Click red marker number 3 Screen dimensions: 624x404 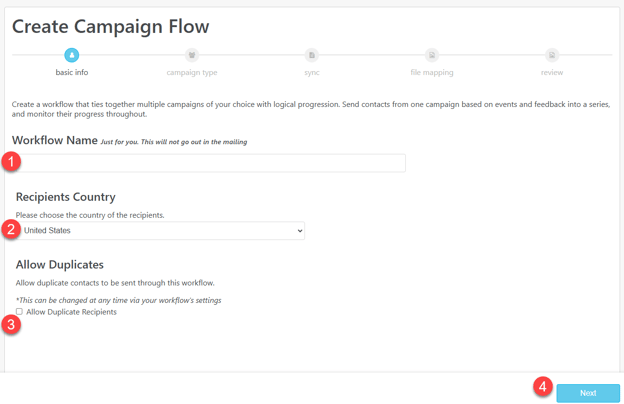pyautogui.click(x=11, y=324)
